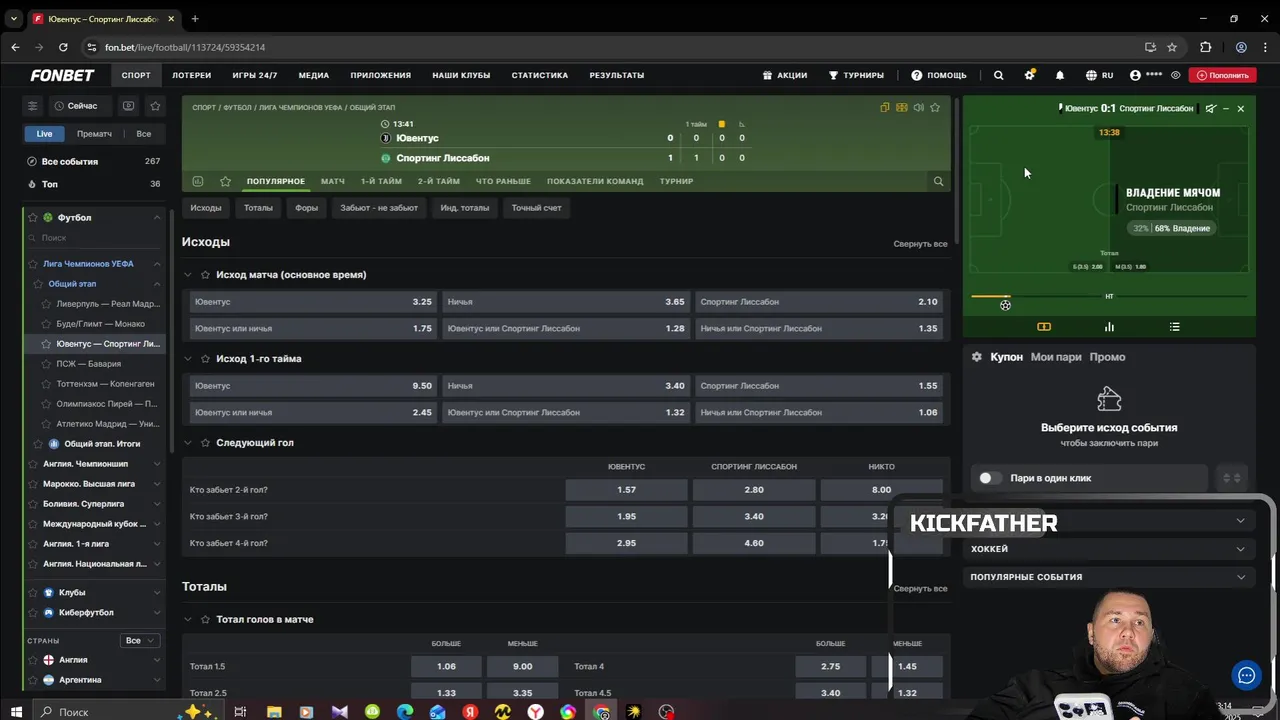1280x720 pixels.
Task: Select the Все filter next to Прематч
Action: pos(144,134)
